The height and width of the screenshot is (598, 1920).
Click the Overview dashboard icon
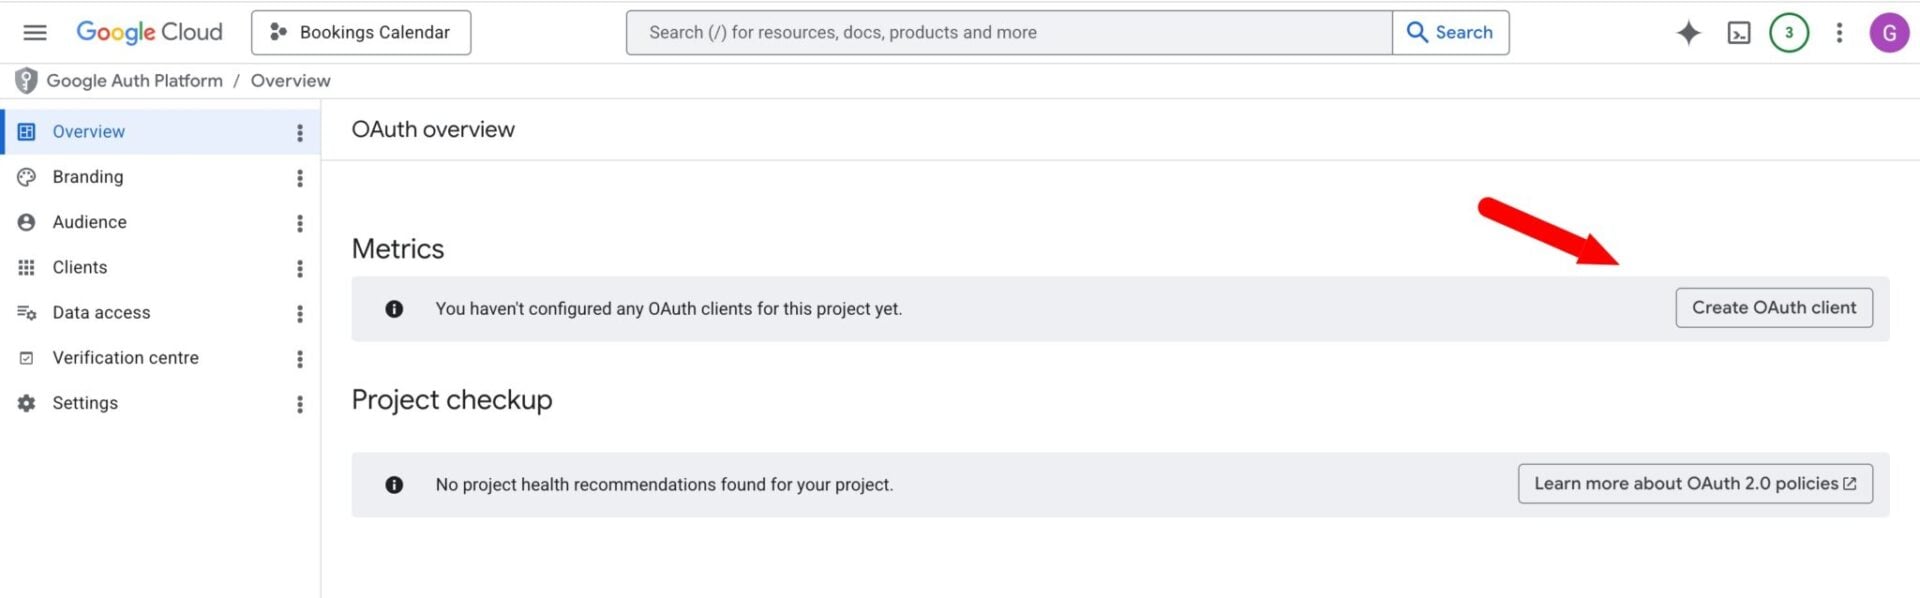[x=27, y=132]
